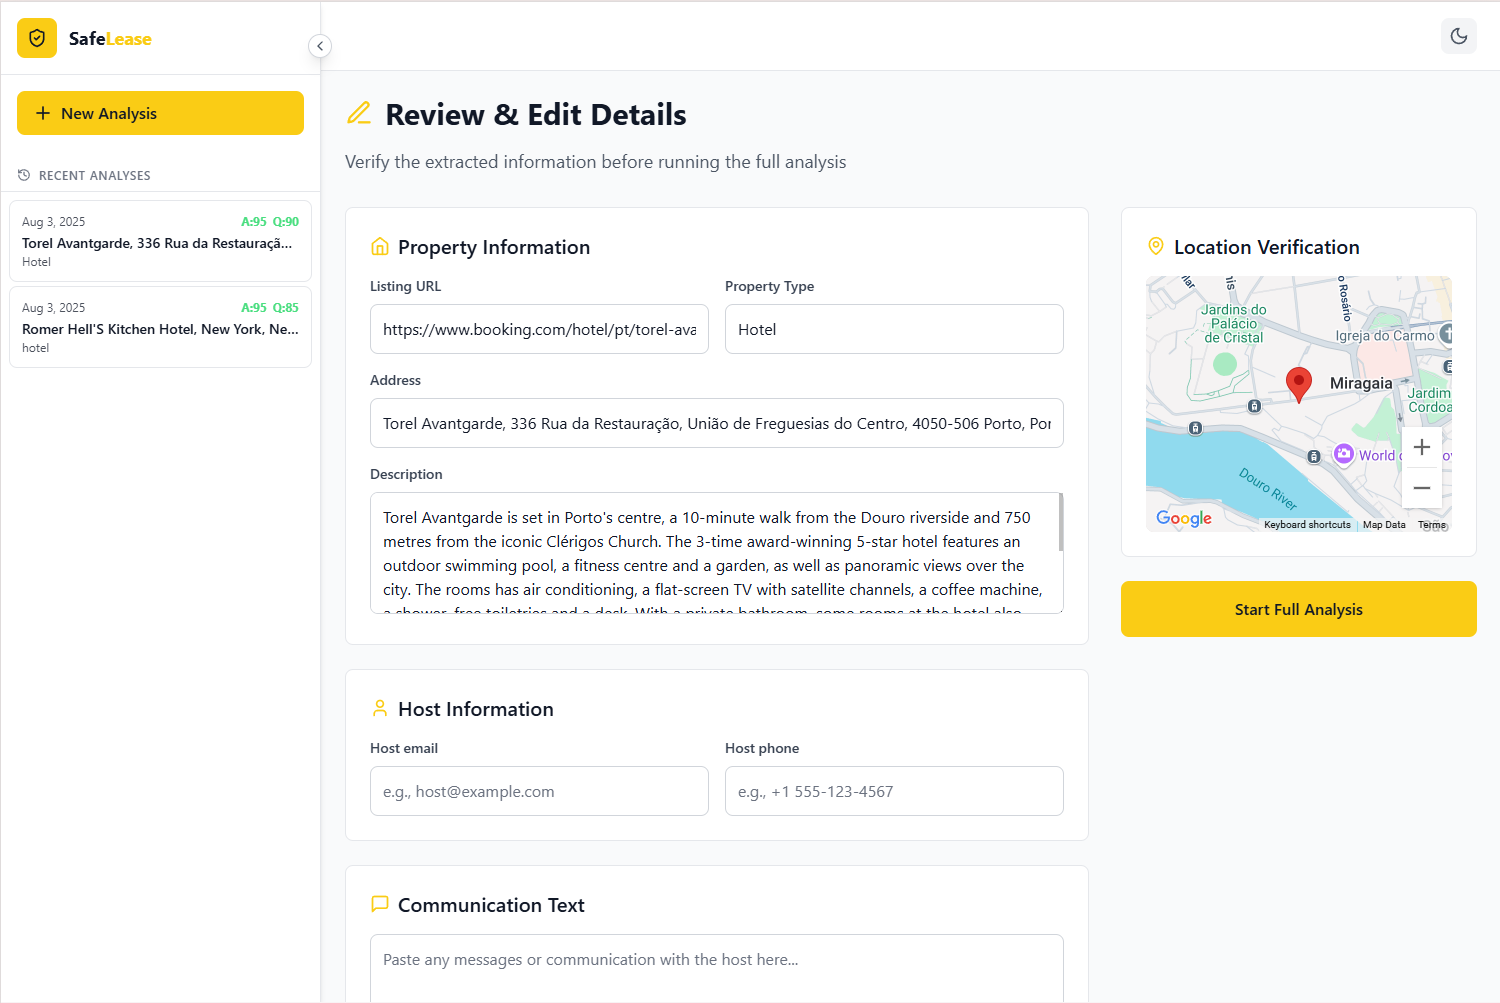This screenshot has width=1500, height=1003.
Task: Click the purple World of Discoveries map icon
Action: [1344, 454]
